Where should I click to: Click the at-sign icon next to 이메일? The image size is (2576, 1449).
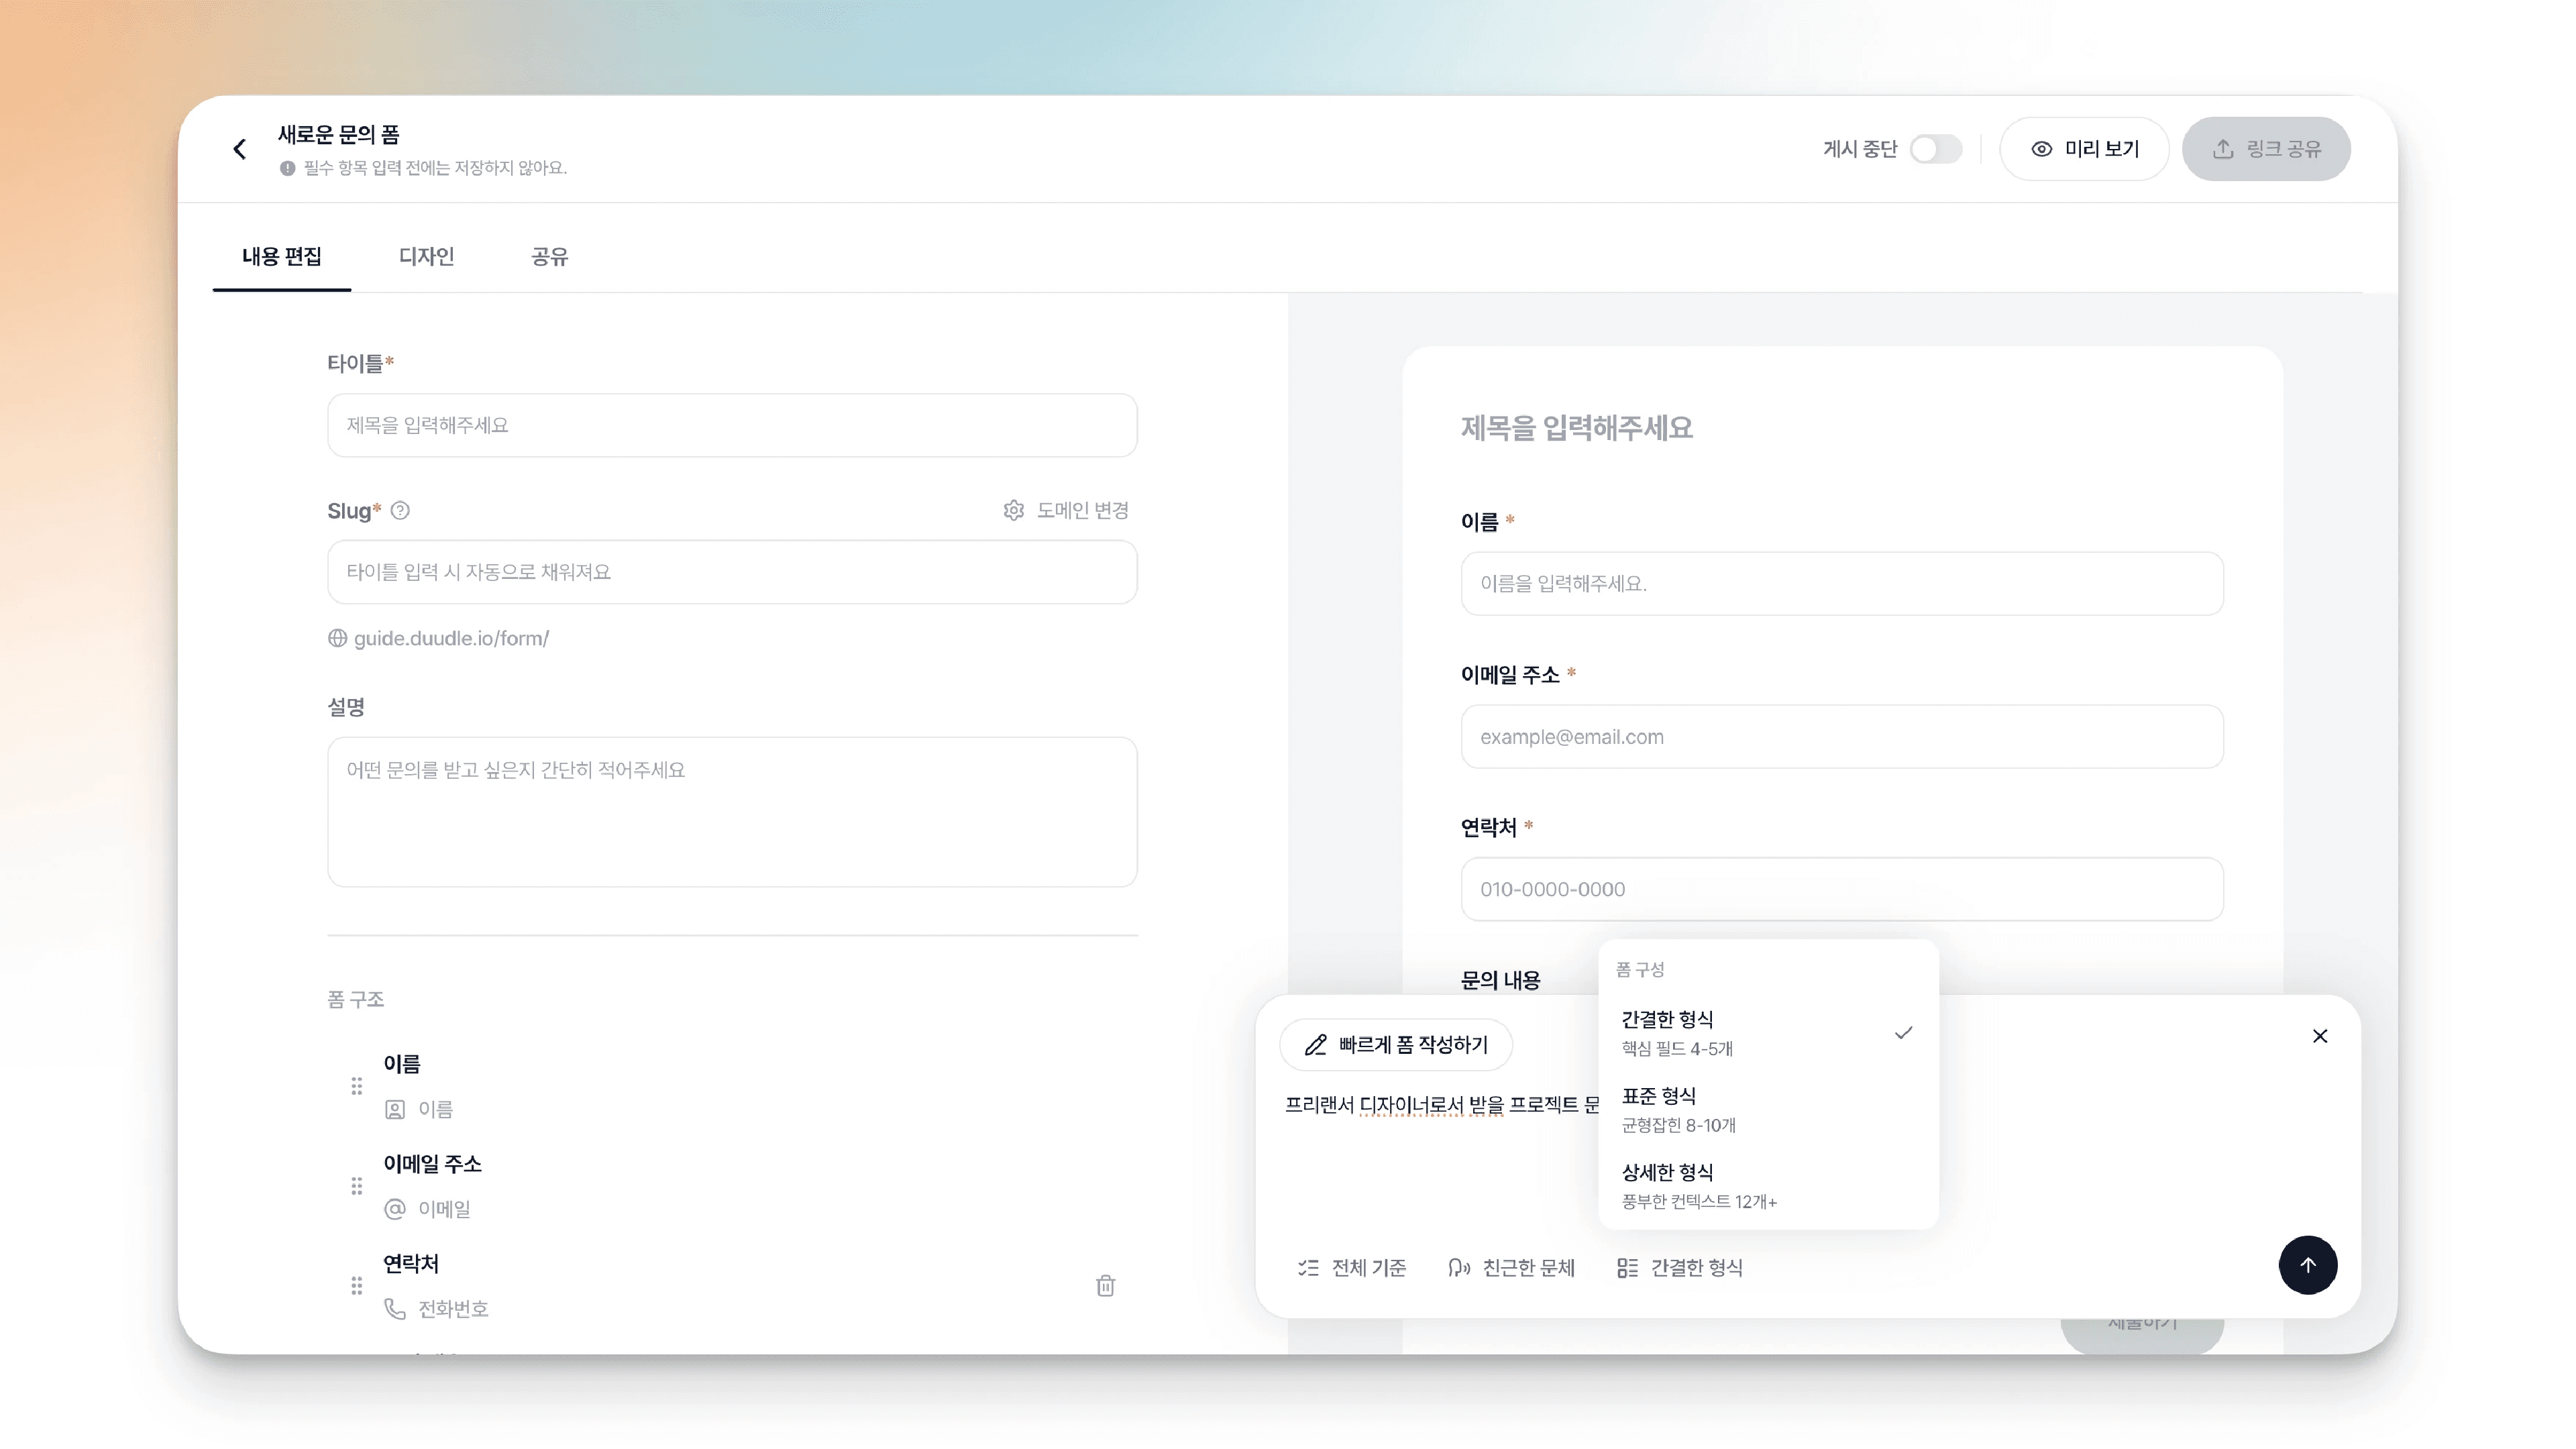tap(395, 1209)
